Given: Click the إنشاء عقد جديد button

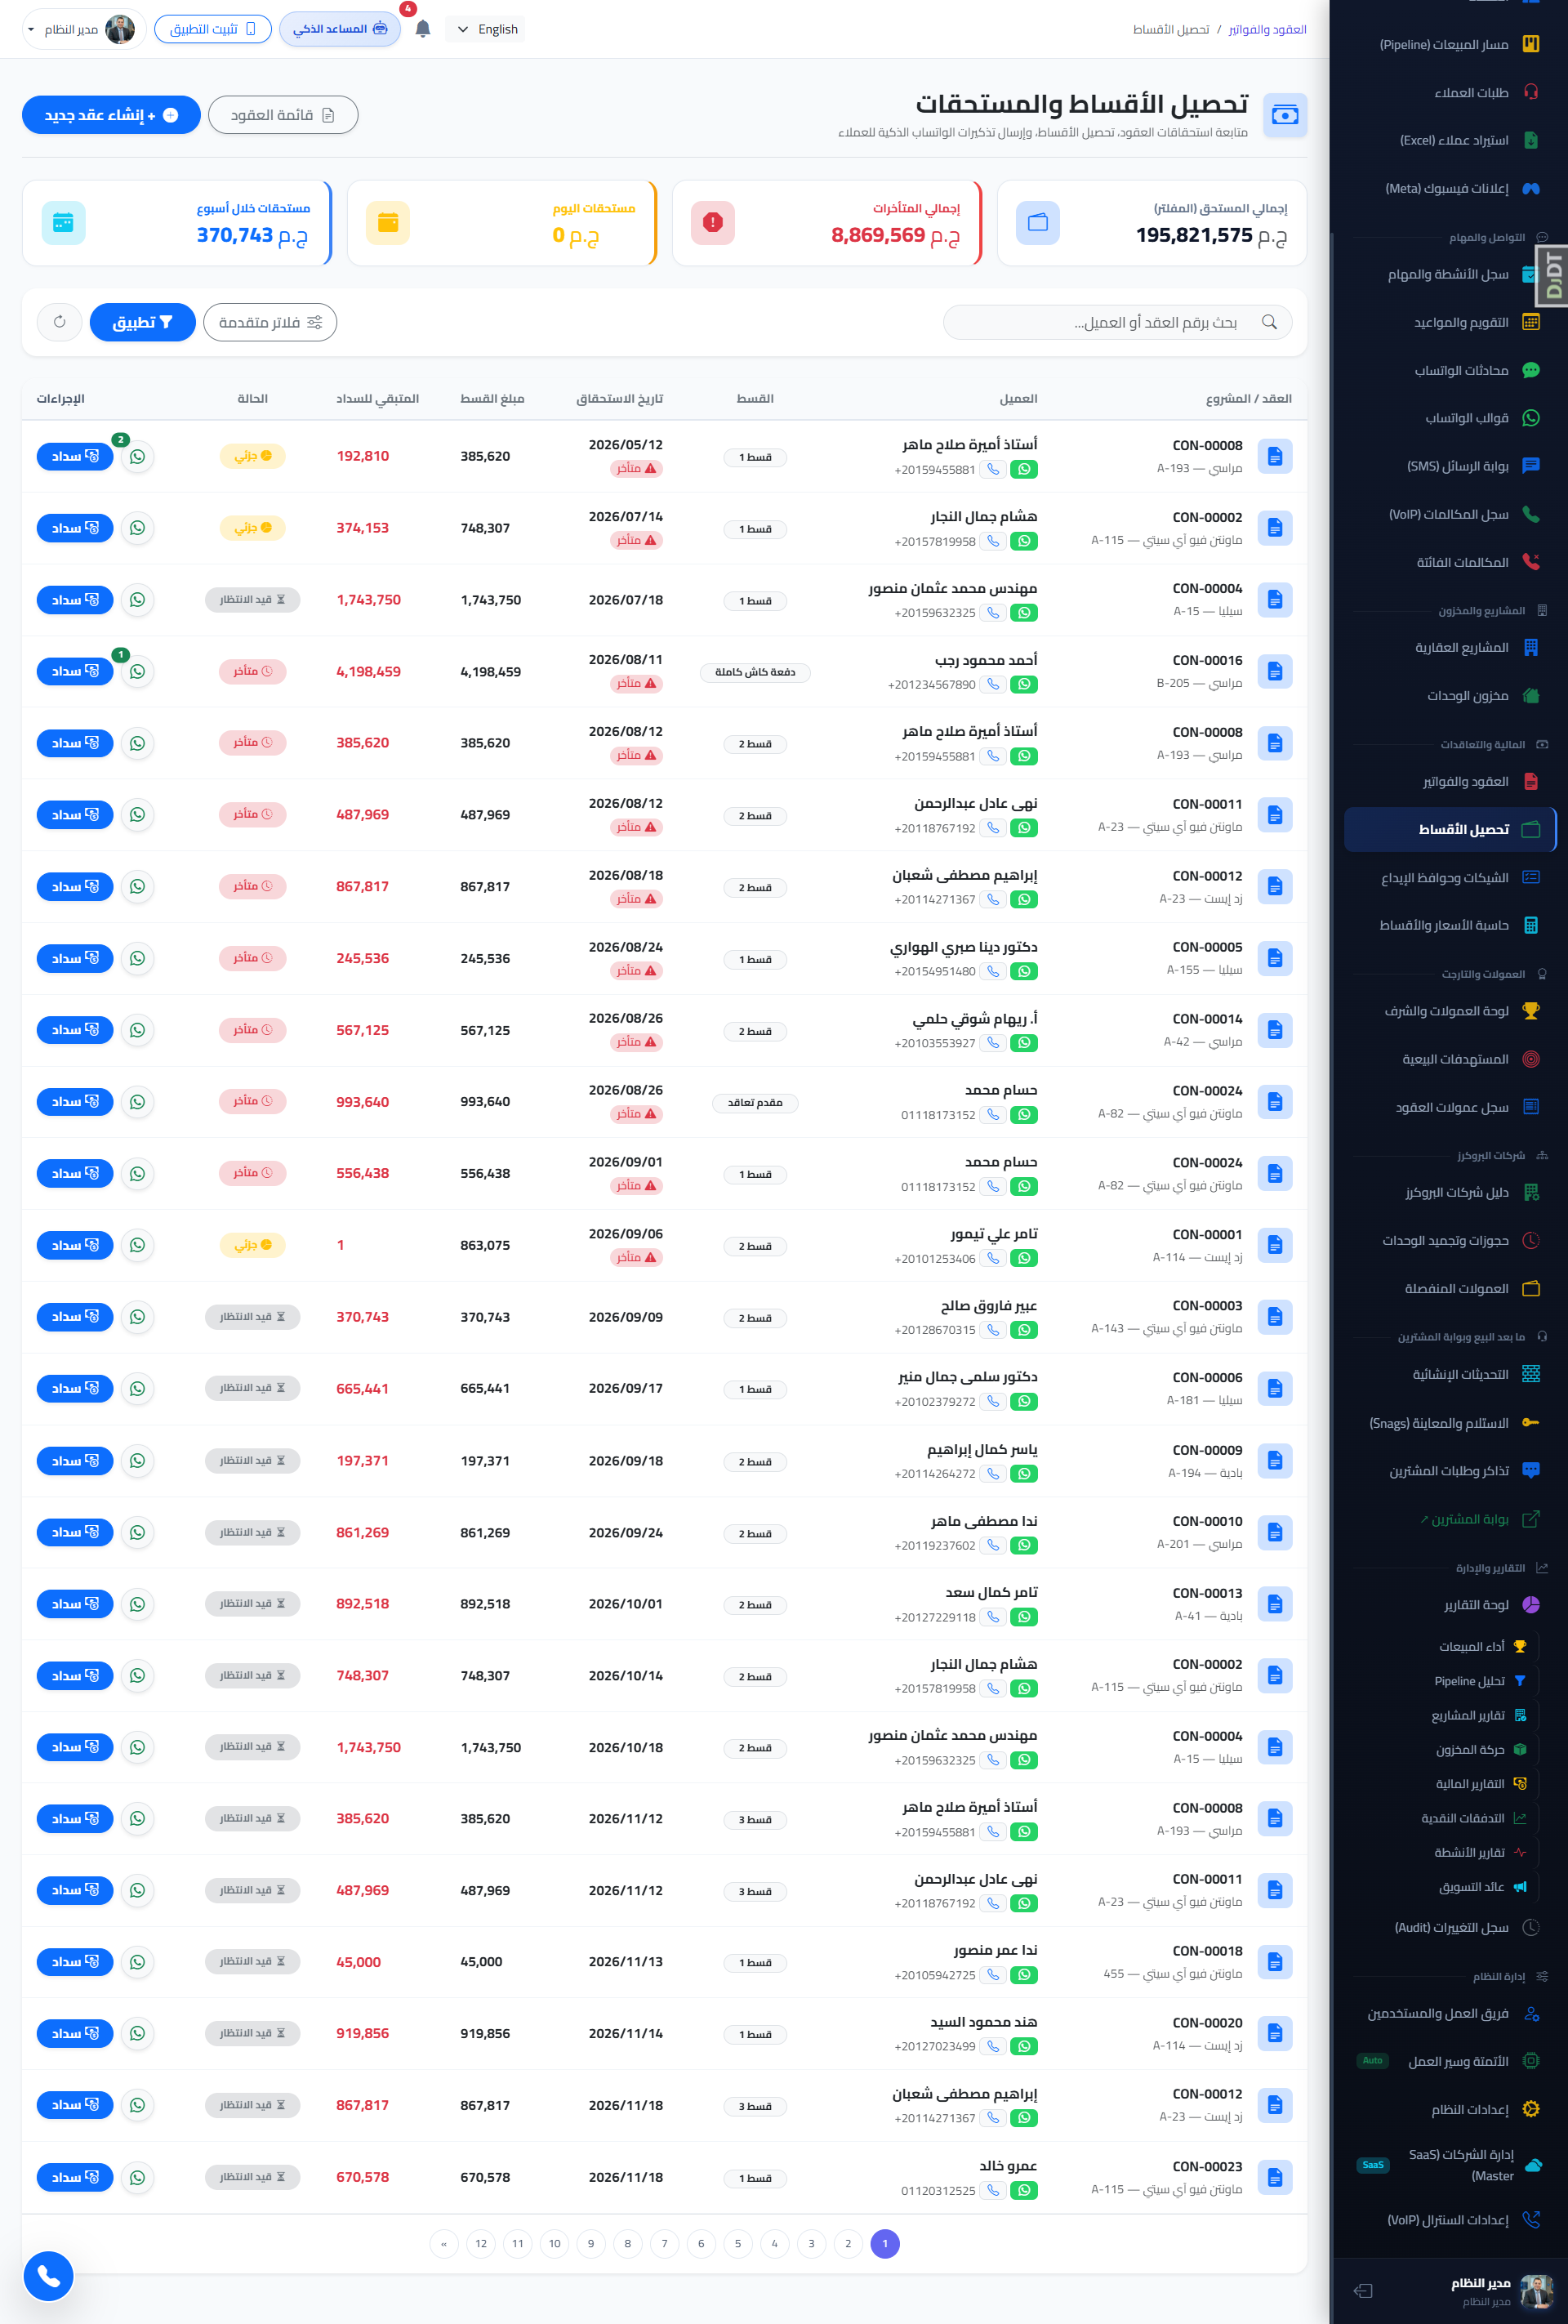Looking at the screenshot, I should pos(111,115).
